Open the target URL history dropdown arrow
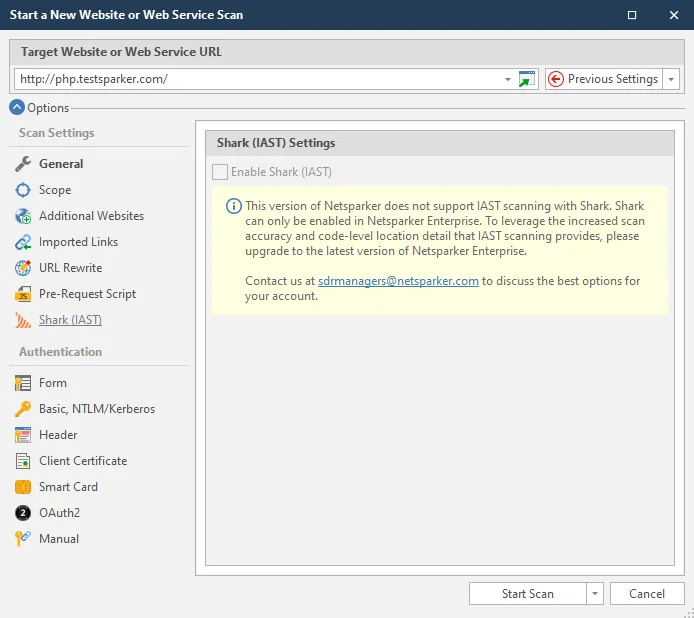Image resolution: width=694 pixels, height=618 pixels. click(508, 80)
